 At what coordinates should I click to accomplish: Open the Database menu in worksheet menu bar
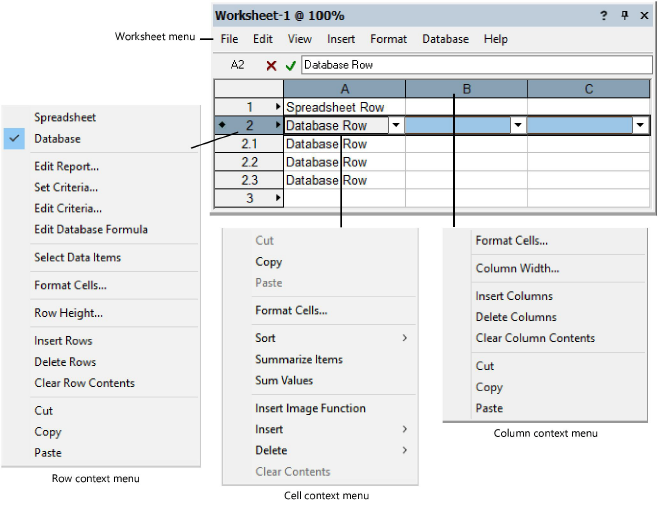click(x=445, y=39)
